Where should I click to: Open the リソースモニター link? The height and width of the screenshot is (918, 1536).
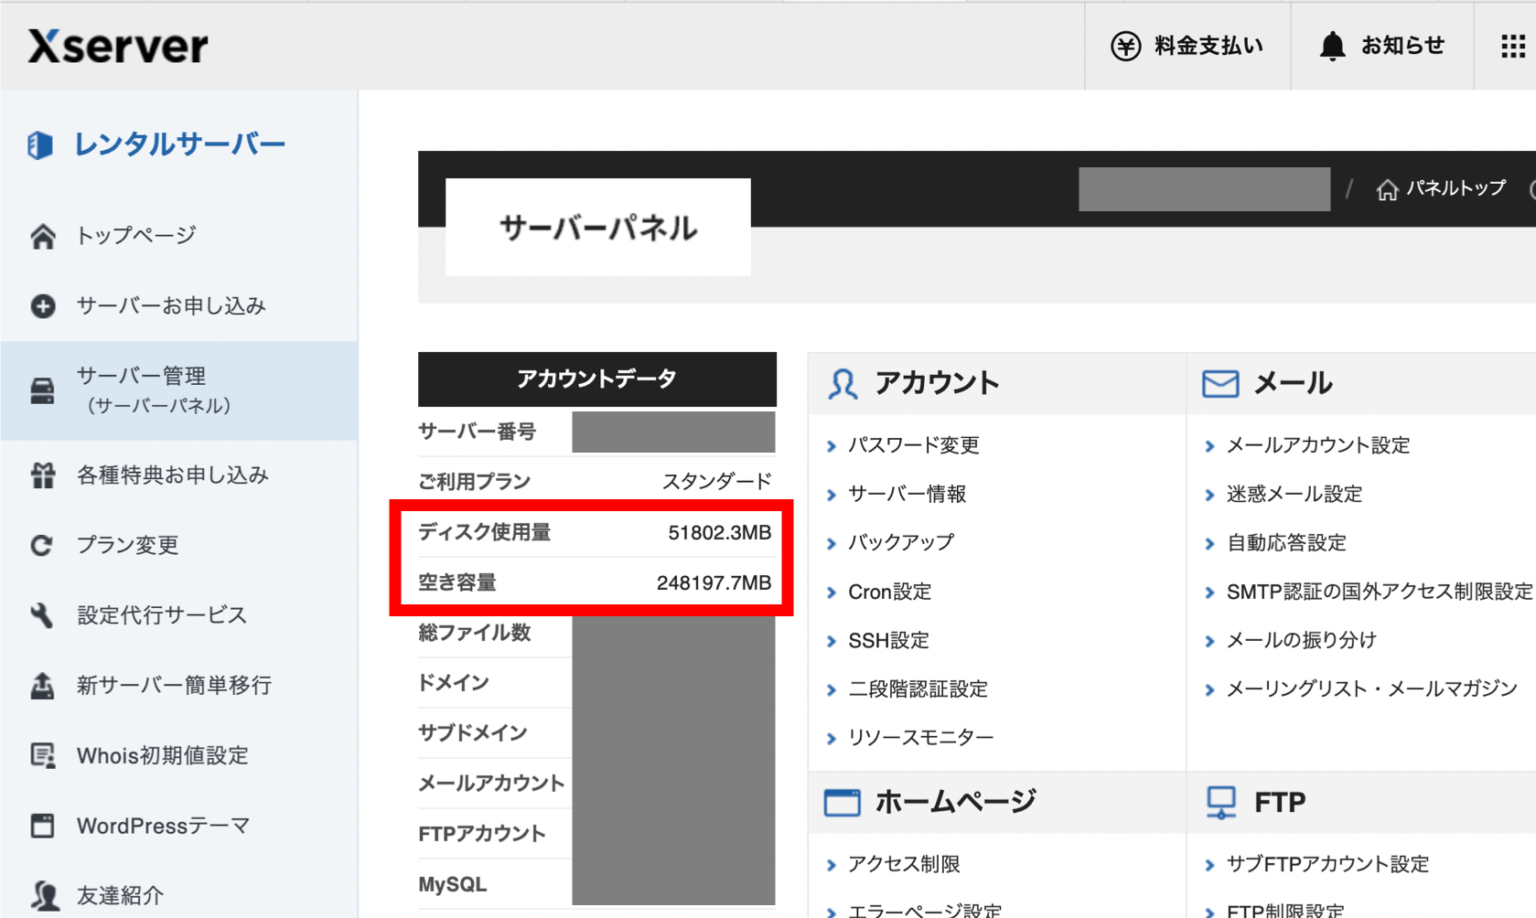(921, 737)
